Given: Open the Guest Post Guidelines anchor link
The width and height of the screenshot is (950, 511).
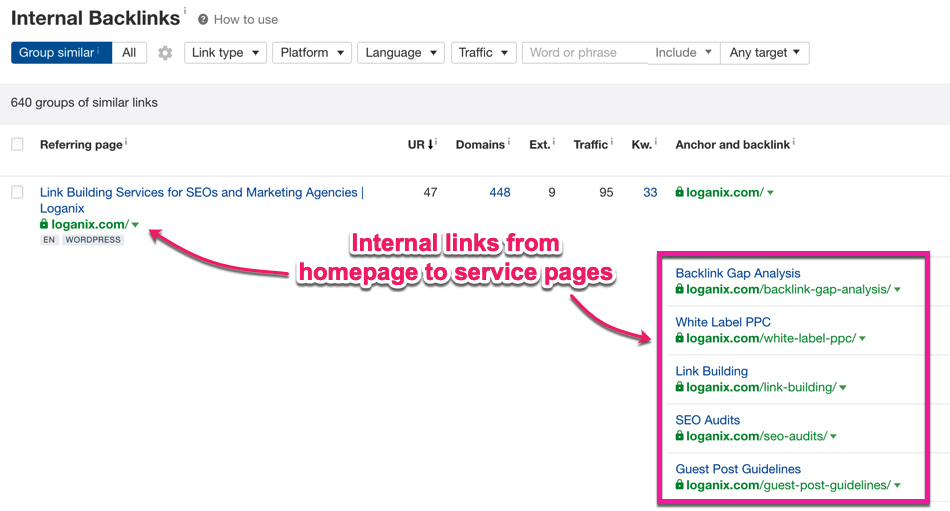Looking at the screenshot, I should click(x=738, y=469).
